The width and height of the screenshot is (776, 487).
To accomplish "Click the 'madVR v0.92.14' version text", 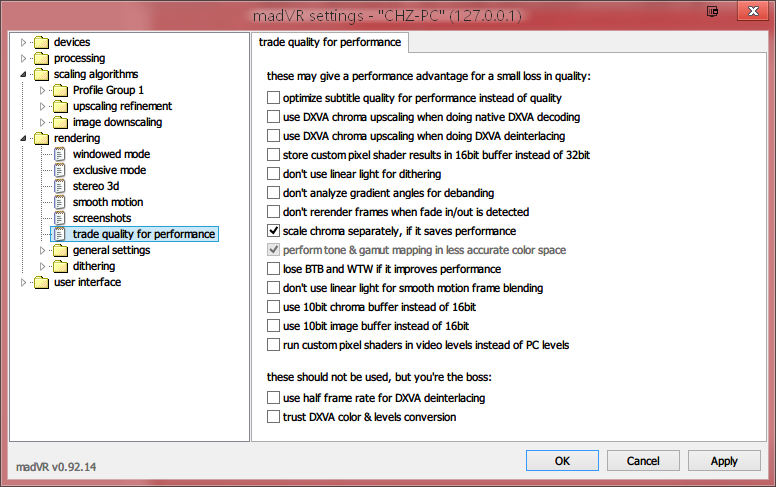I will (x=56, y=467).
